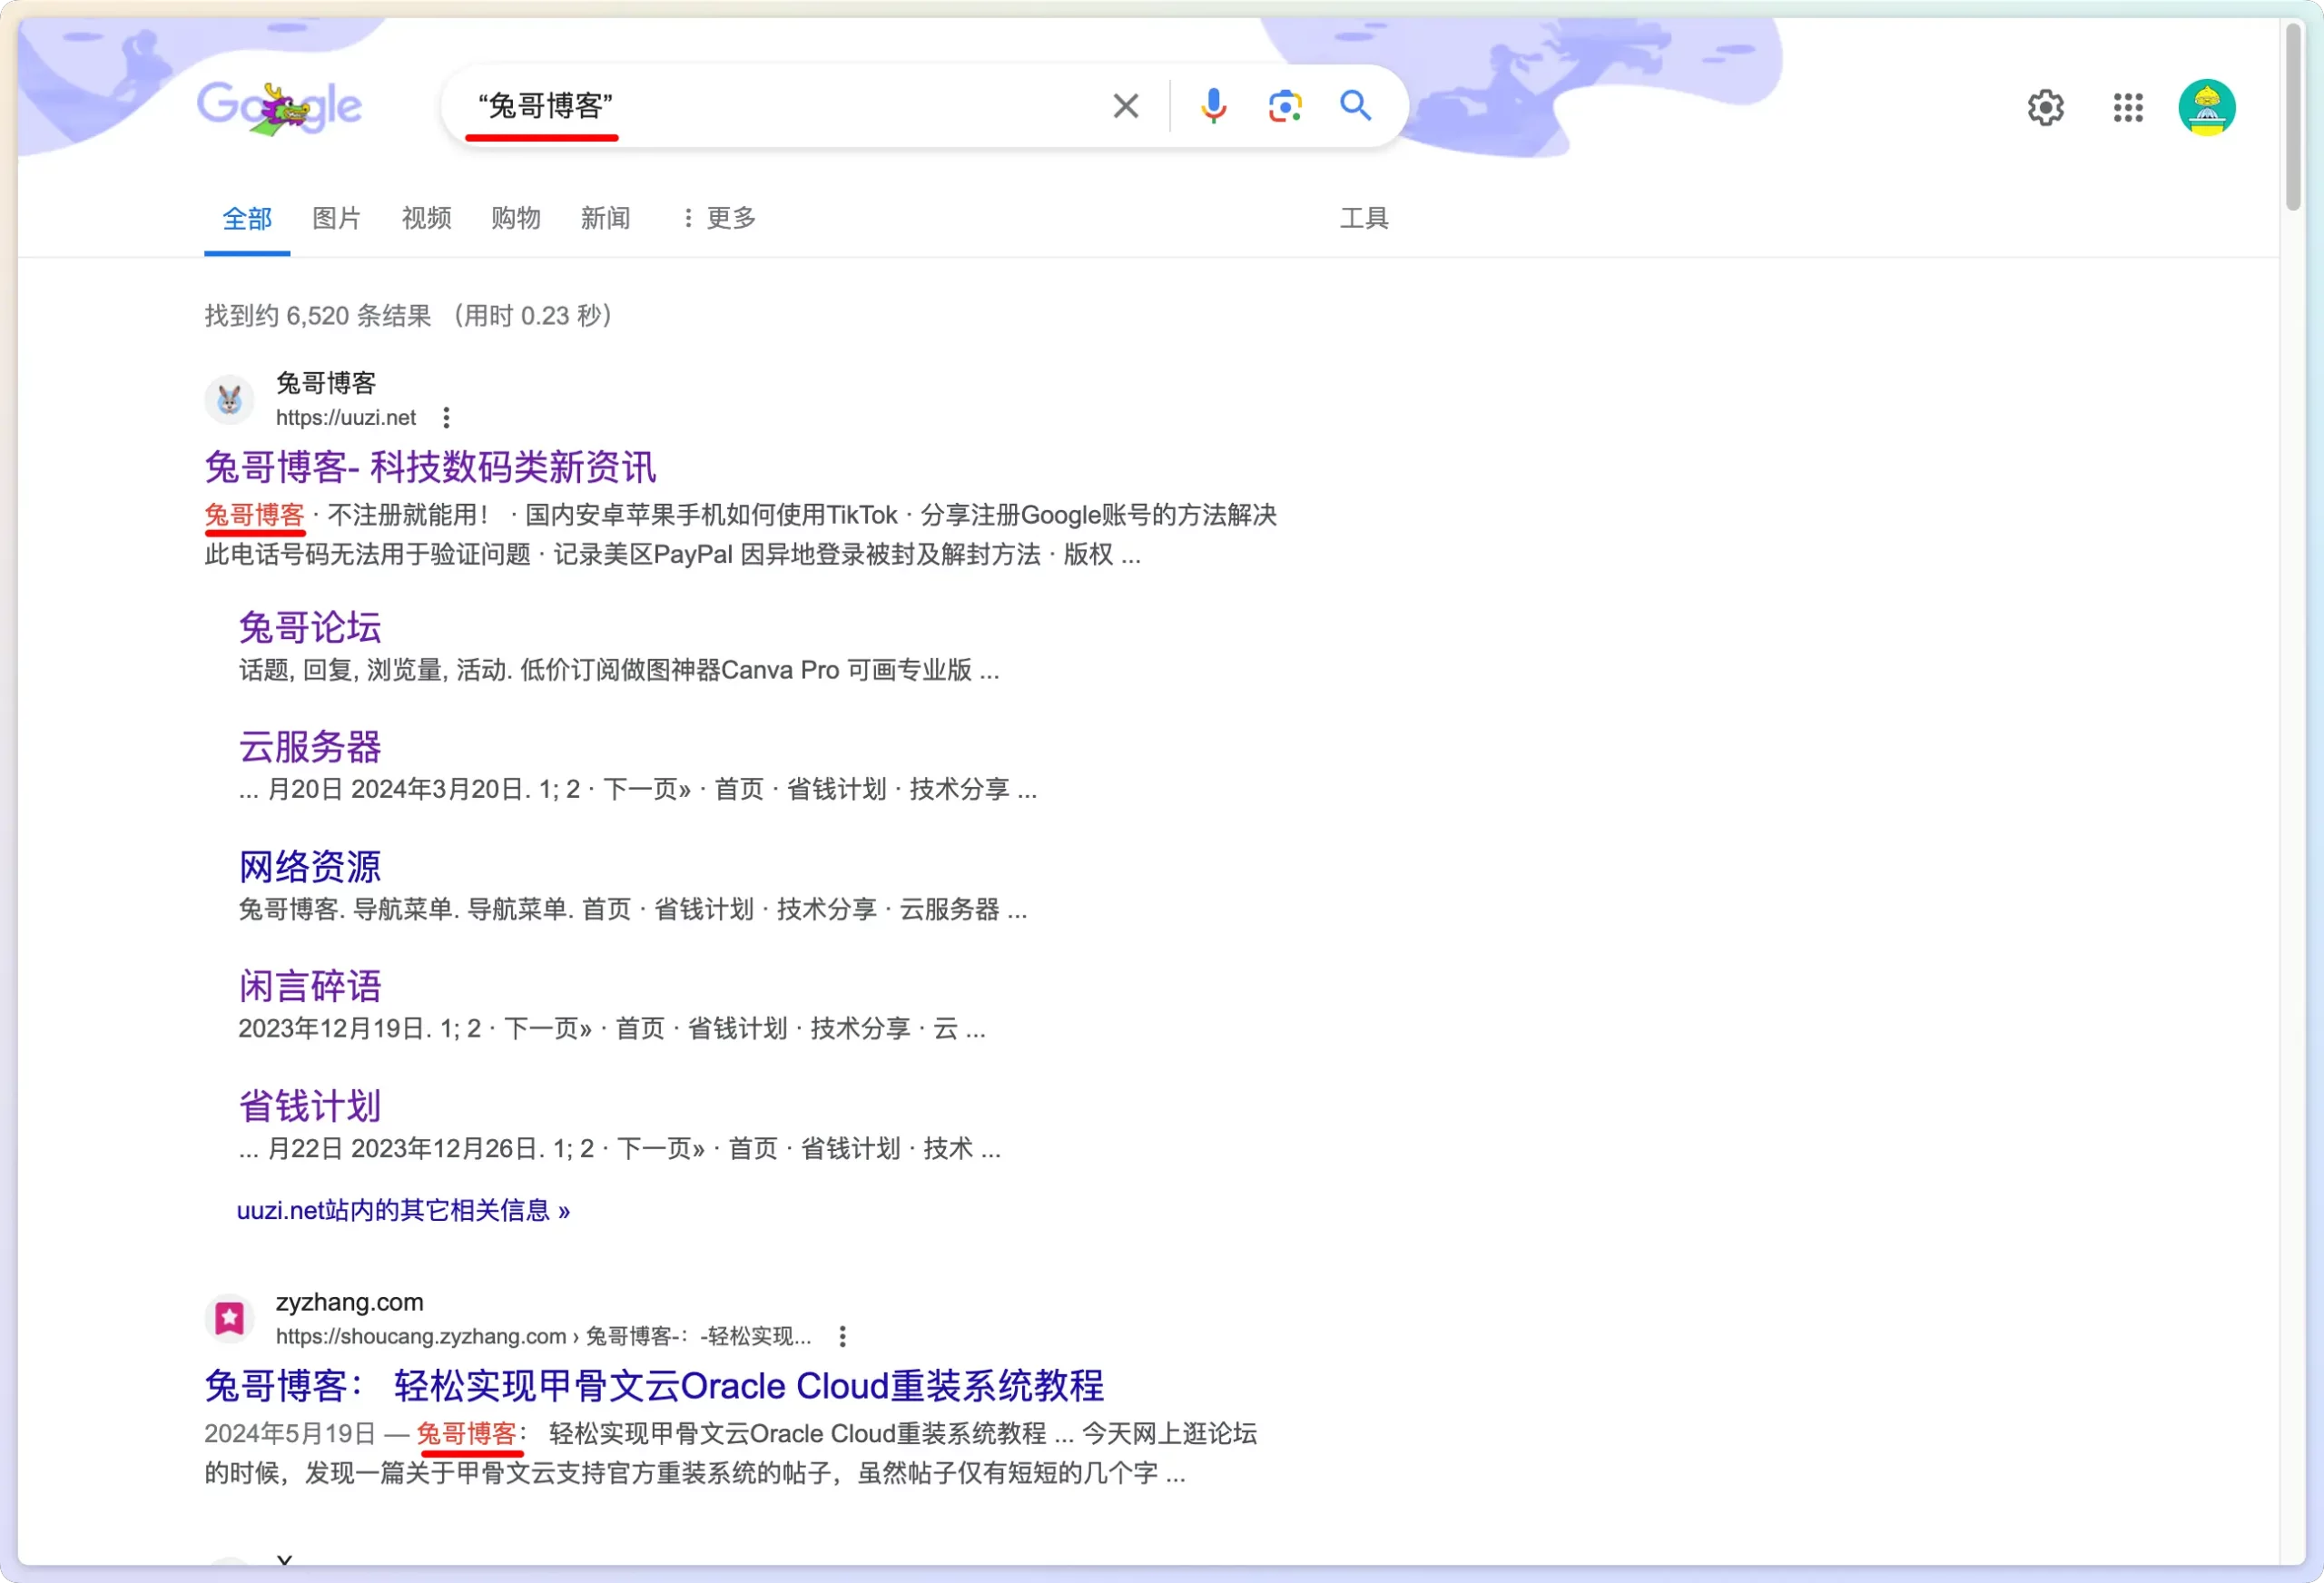Switch to the 视频 tab
Image resolution: width=2324 pixels, height=1583 pixels.
[x=426, y=218]
